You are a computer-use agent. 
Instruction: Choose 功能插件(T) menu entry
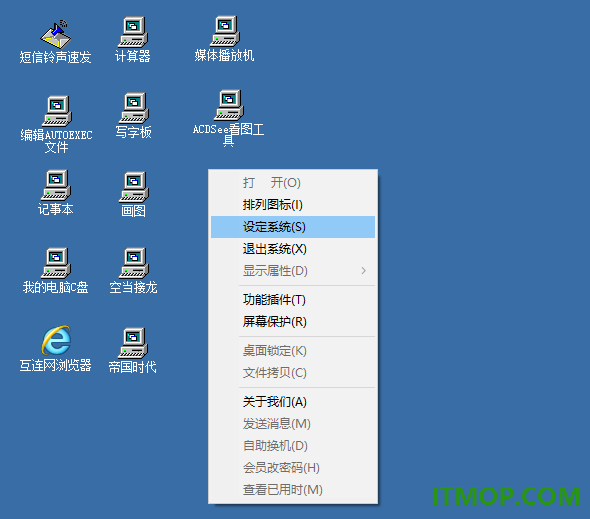coord(293,300)
